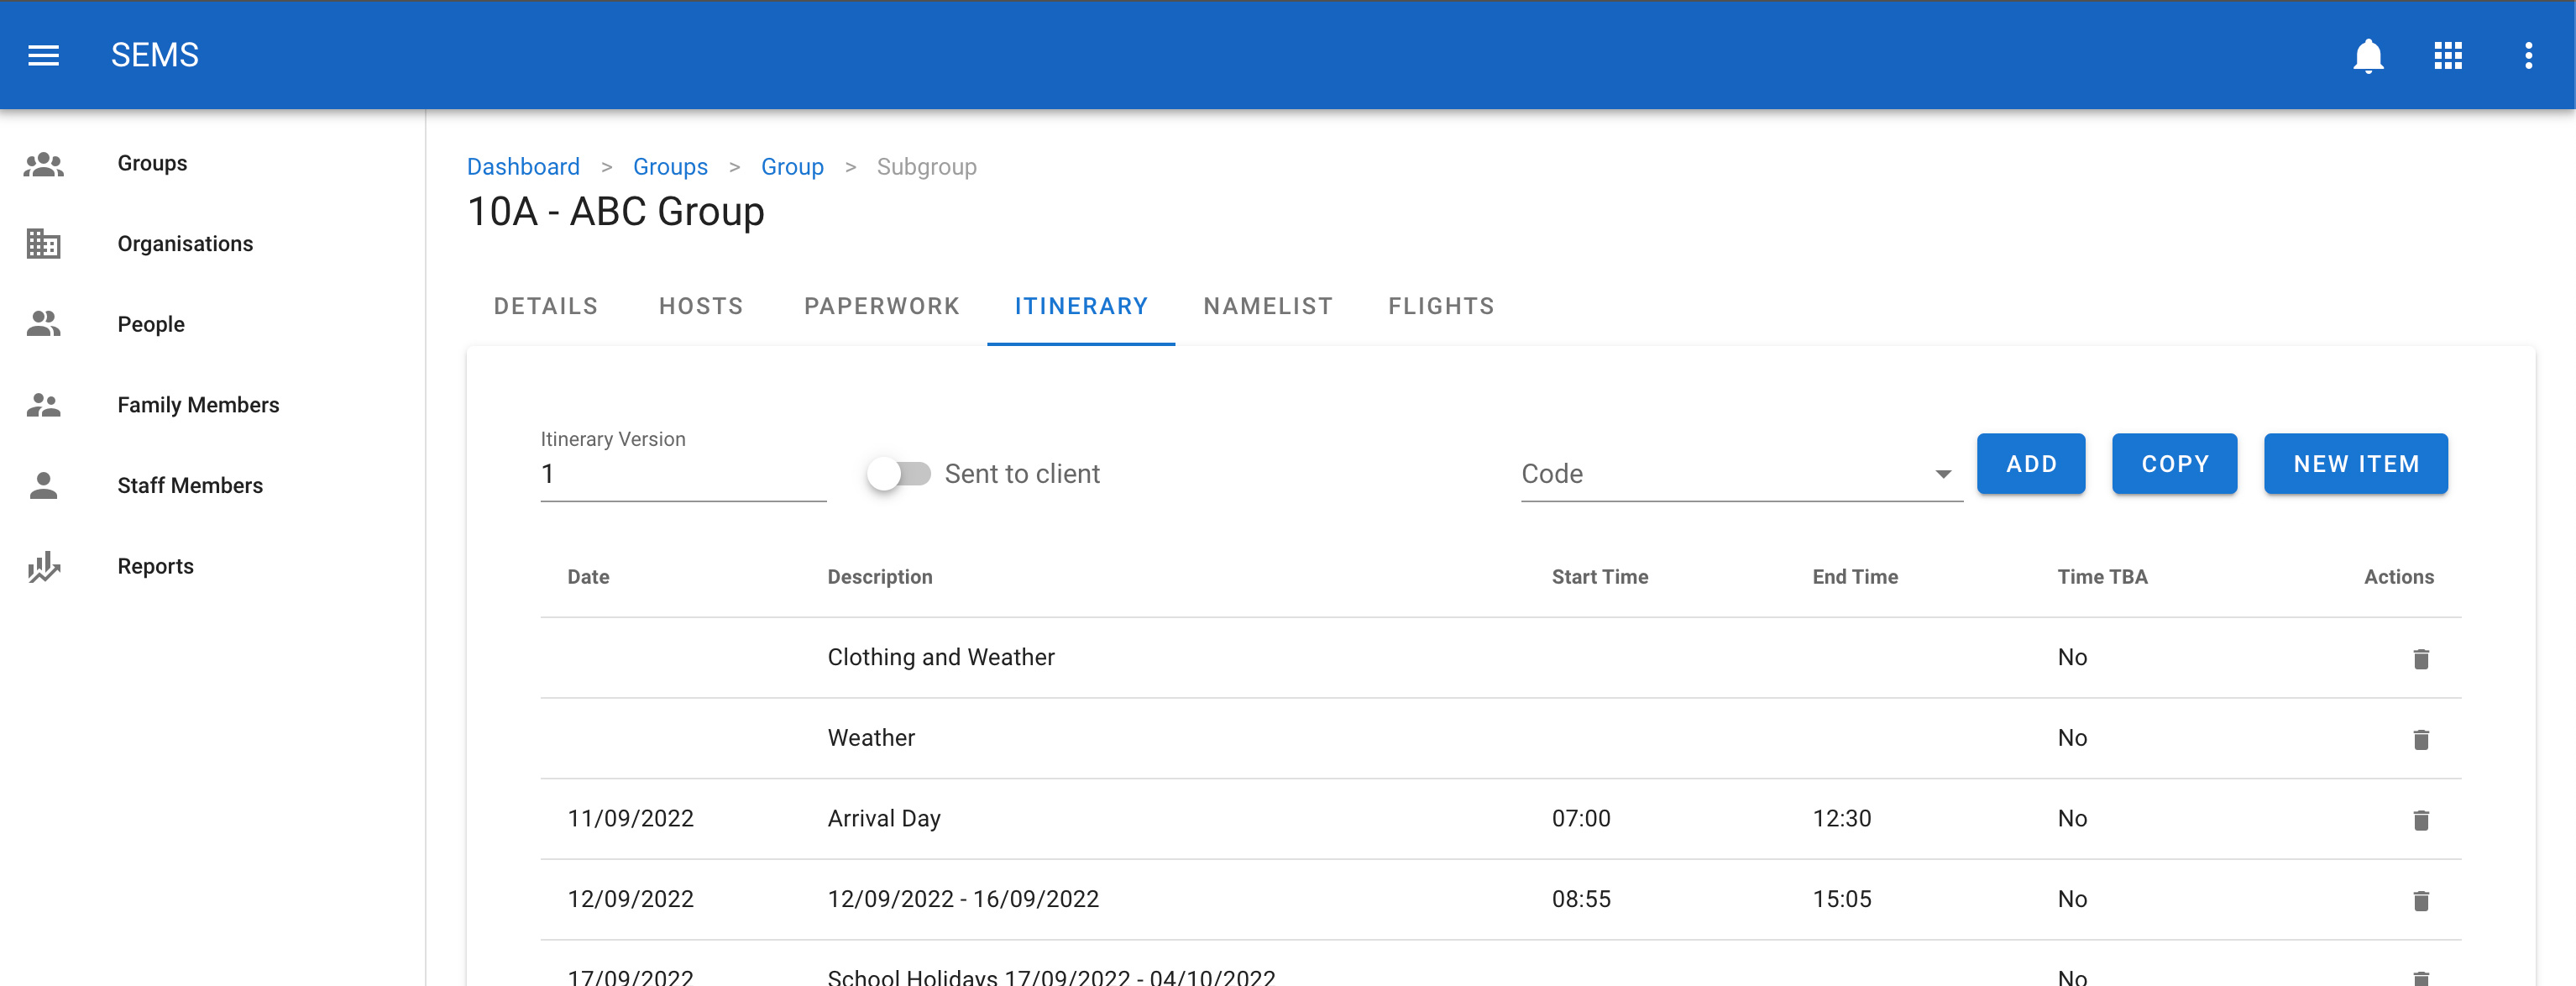Delete the Arrival Day itinerary item
This screenshot has width=2576, height=986.
[2420, 819]
